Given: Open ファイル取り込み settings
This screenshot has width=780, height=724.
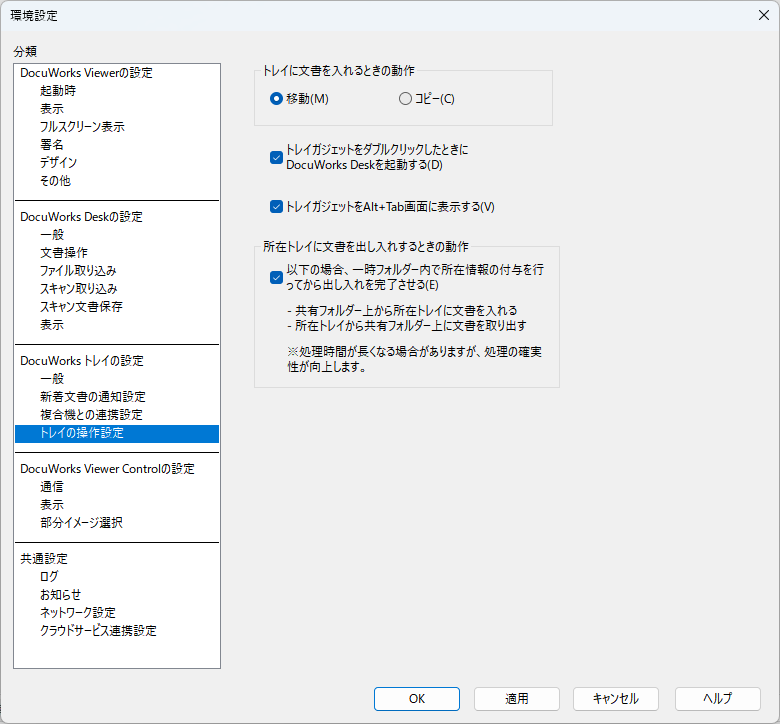Looking at the screenshot, I should (x=78, y=270).
